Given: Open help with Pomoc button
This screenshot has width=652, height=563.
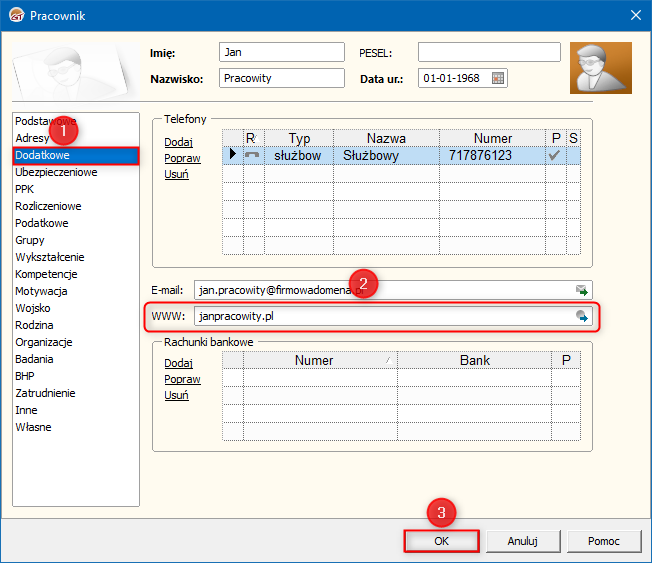Looking at the screenshot, I should tap(604, 541).
